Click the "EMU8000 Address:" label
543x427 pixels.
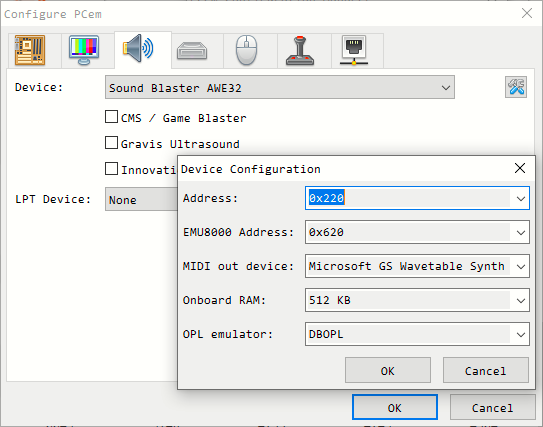tap(238, 232)
